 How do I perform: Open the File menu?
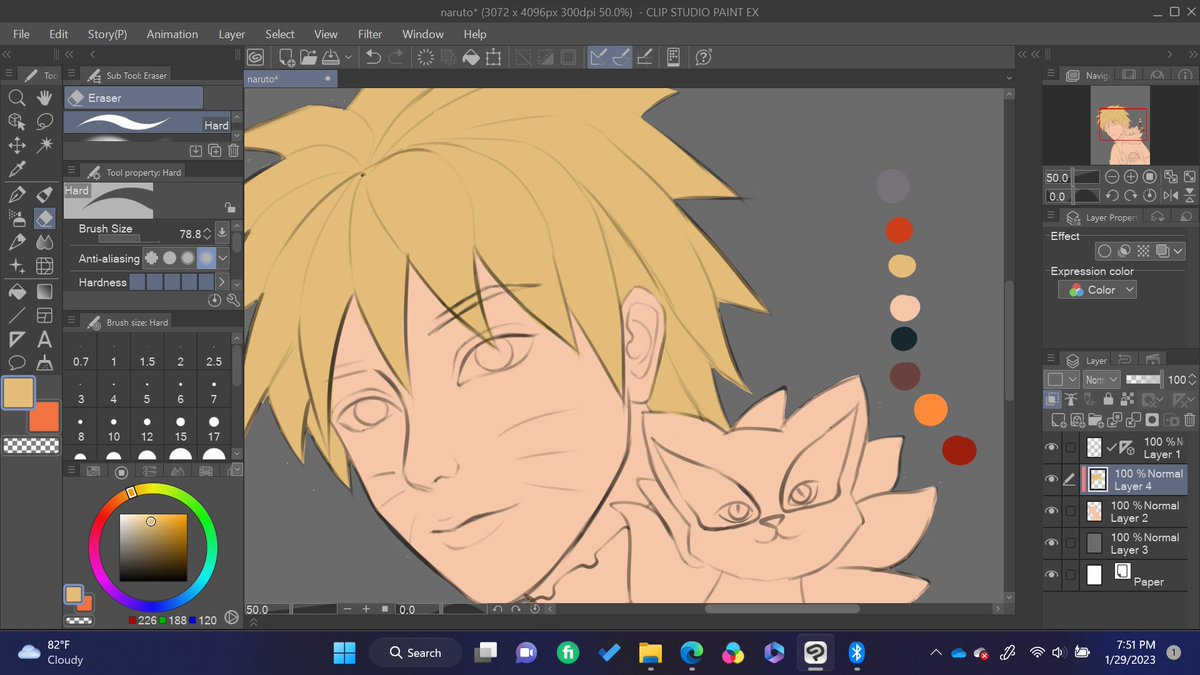[21, 34]
